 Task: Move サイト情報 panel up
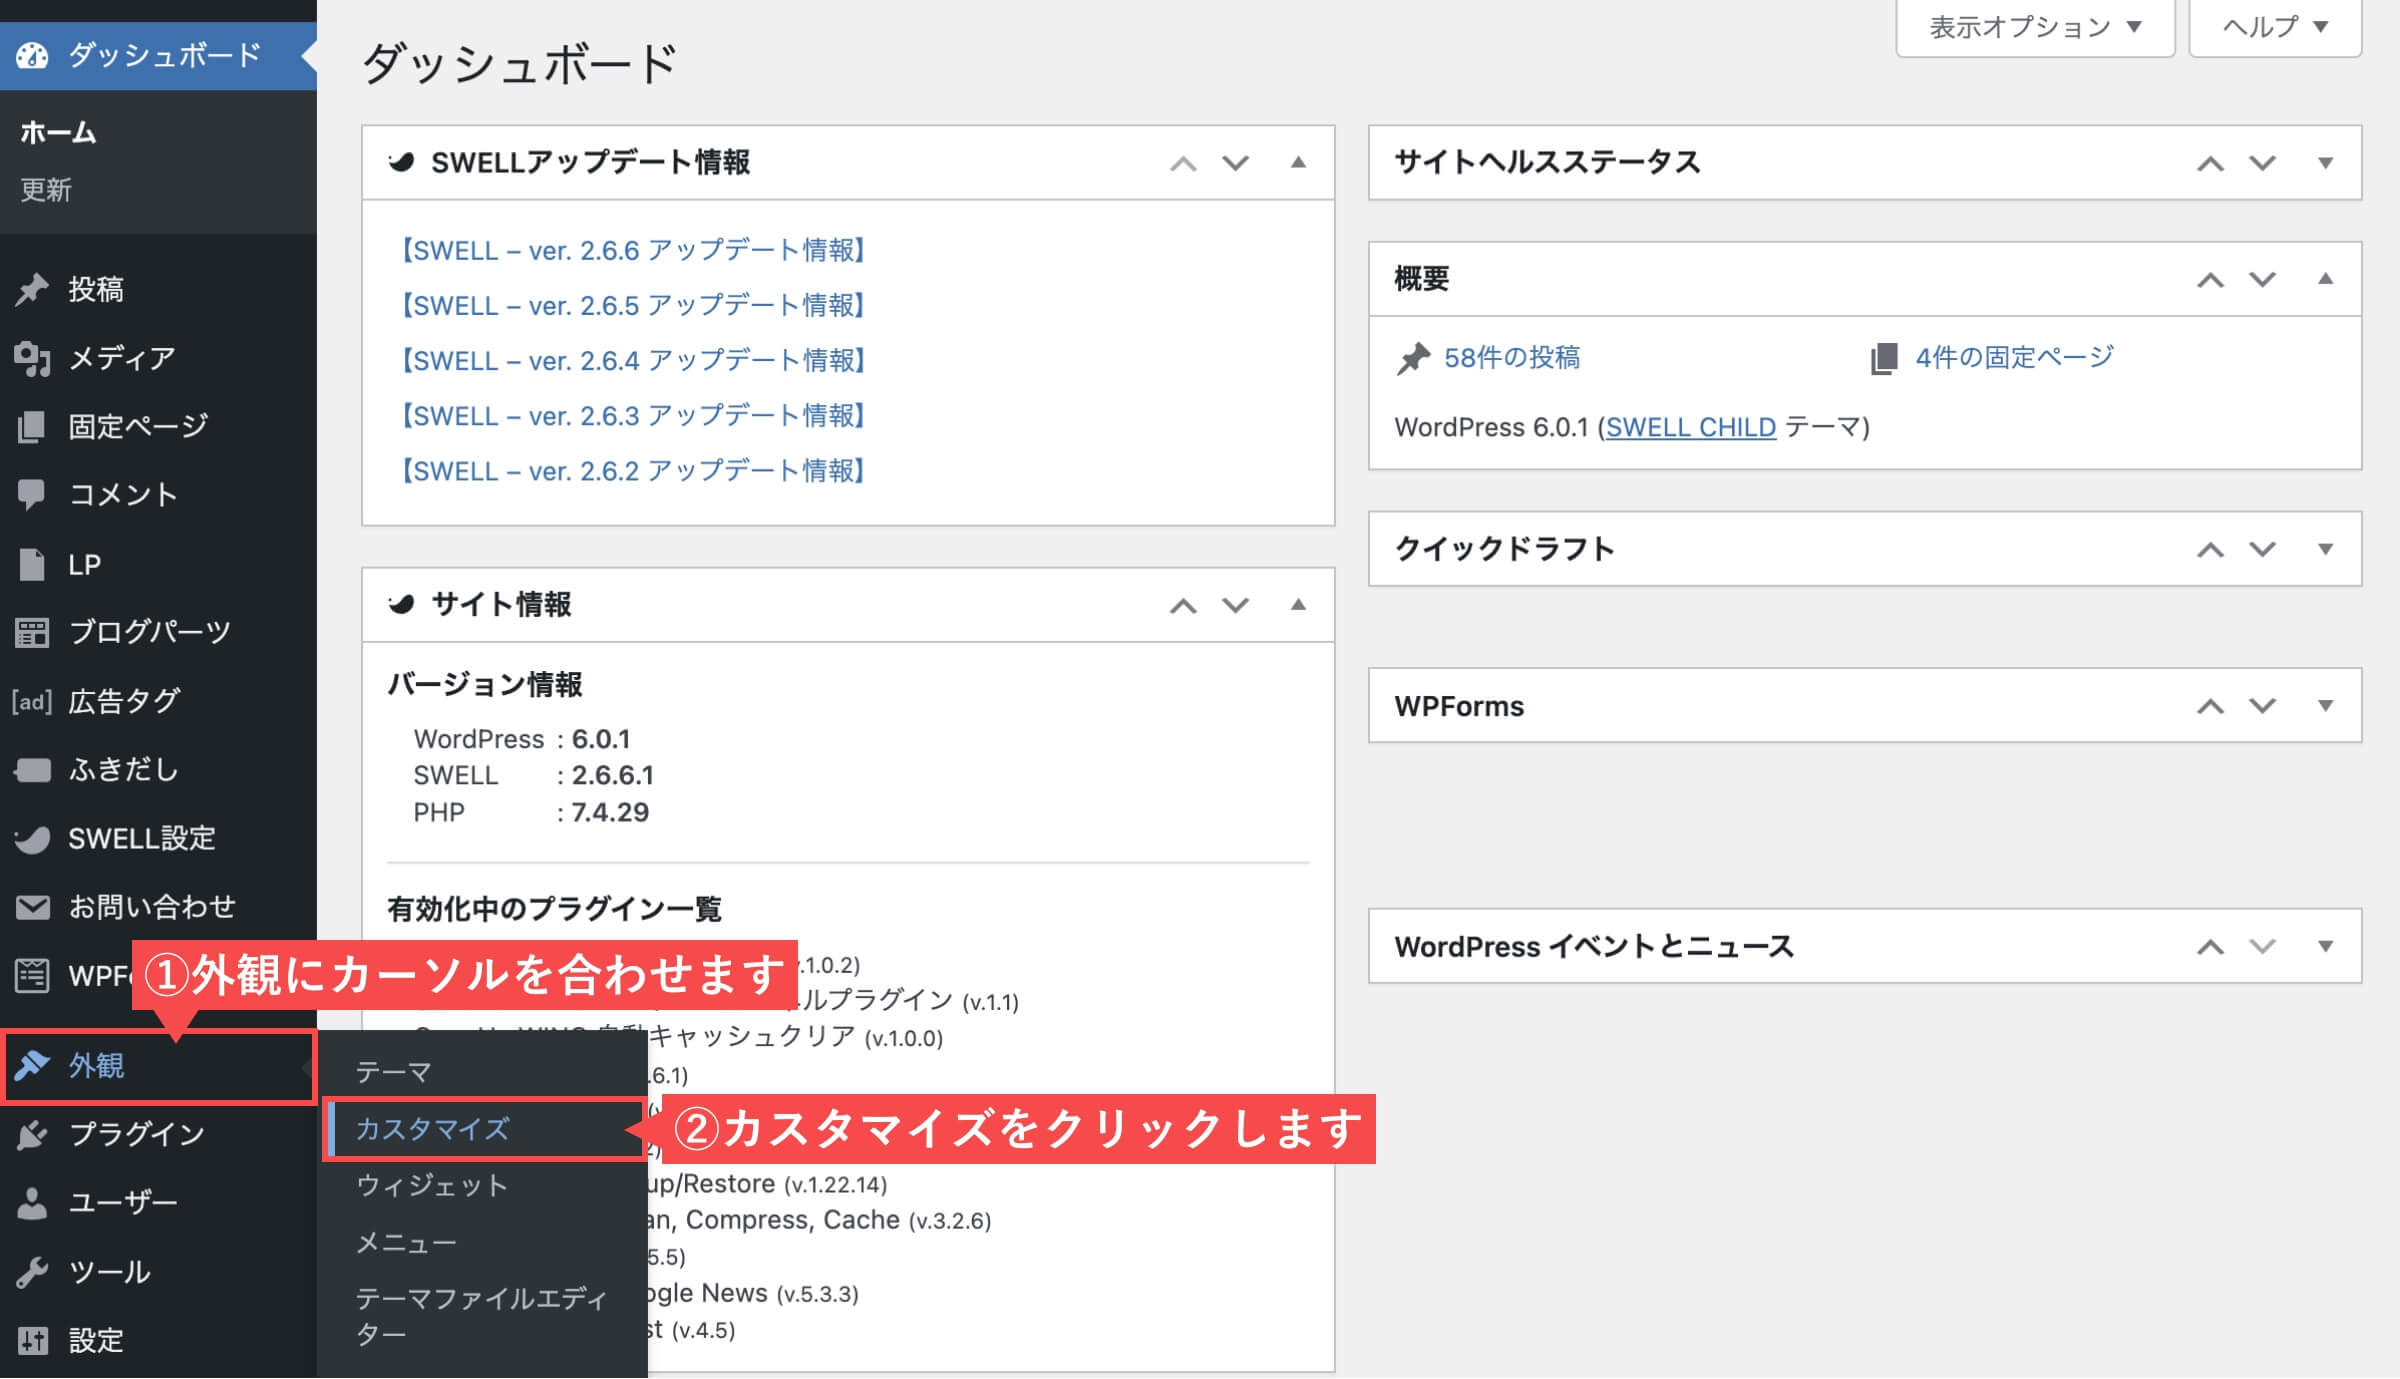(x=1183, y=606)
